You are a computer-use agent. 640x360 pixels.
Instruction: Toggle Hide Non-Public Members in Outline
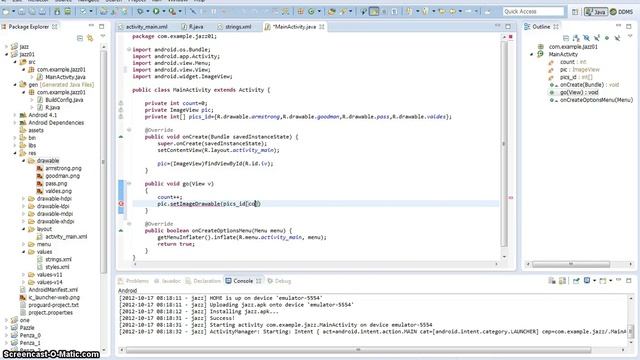coord(607,38)
